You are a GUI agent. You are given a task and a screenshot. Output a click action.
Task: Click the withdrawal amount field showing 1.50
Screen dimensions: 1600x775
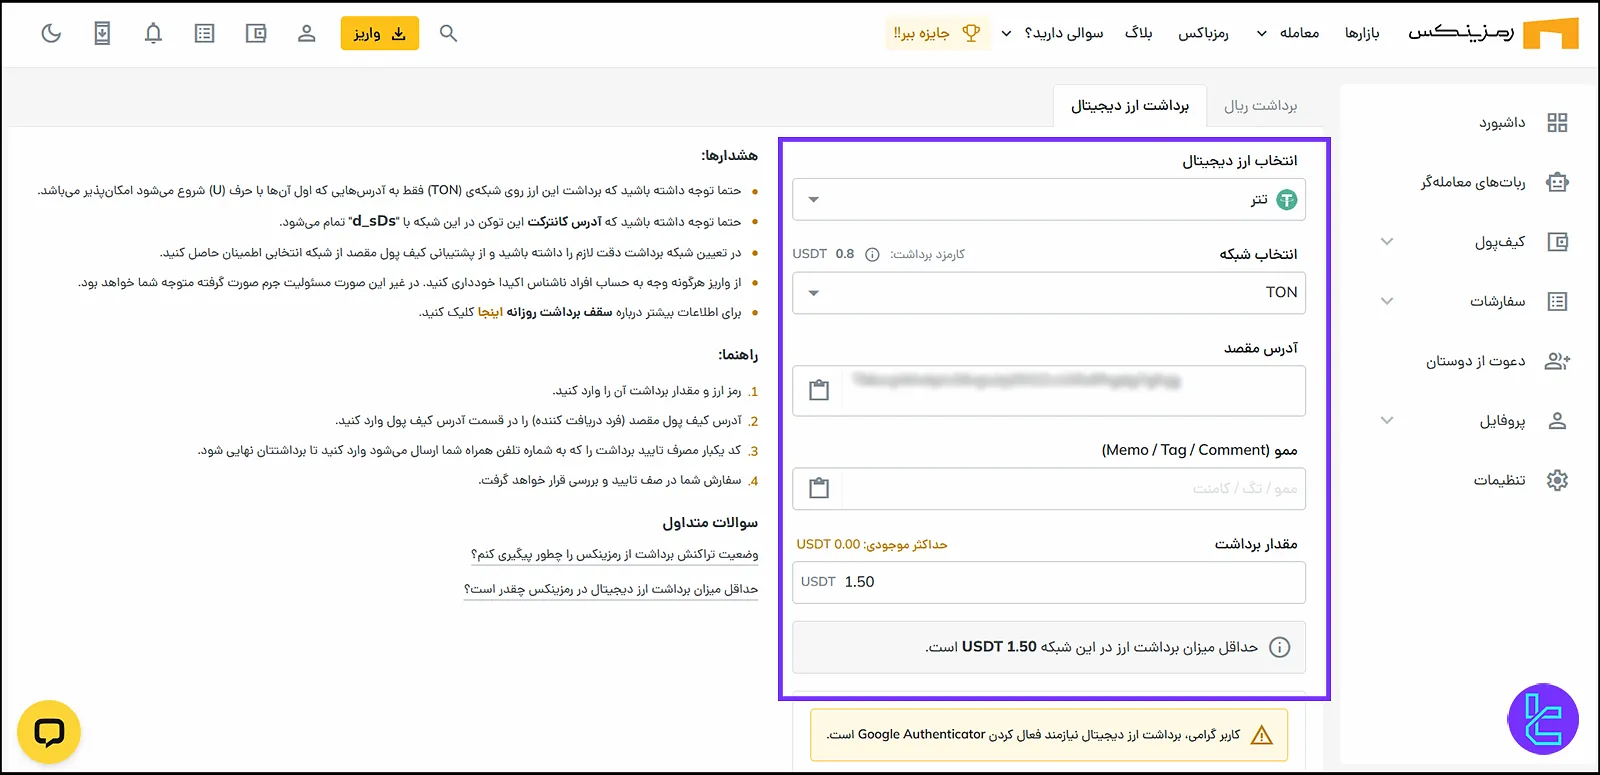(x=1049, y=582)
